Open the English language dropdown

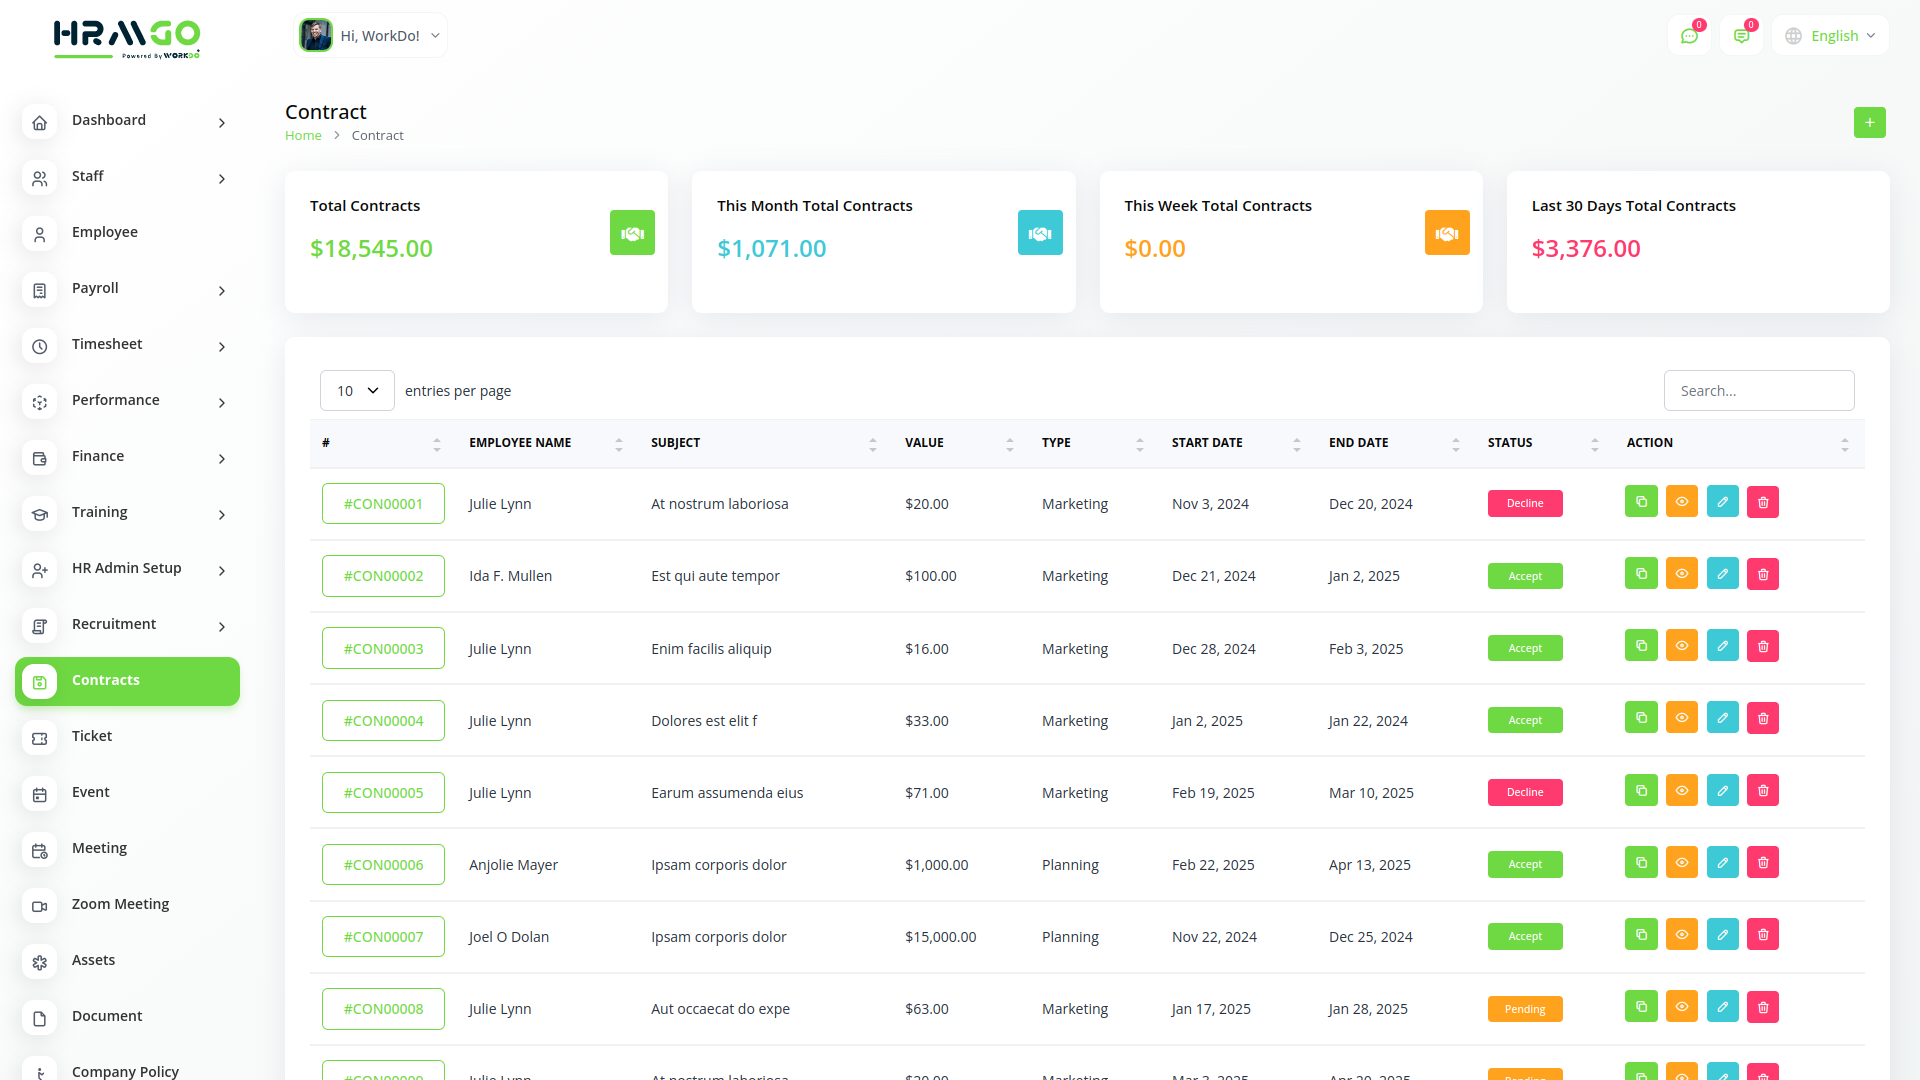(1830, 36)
